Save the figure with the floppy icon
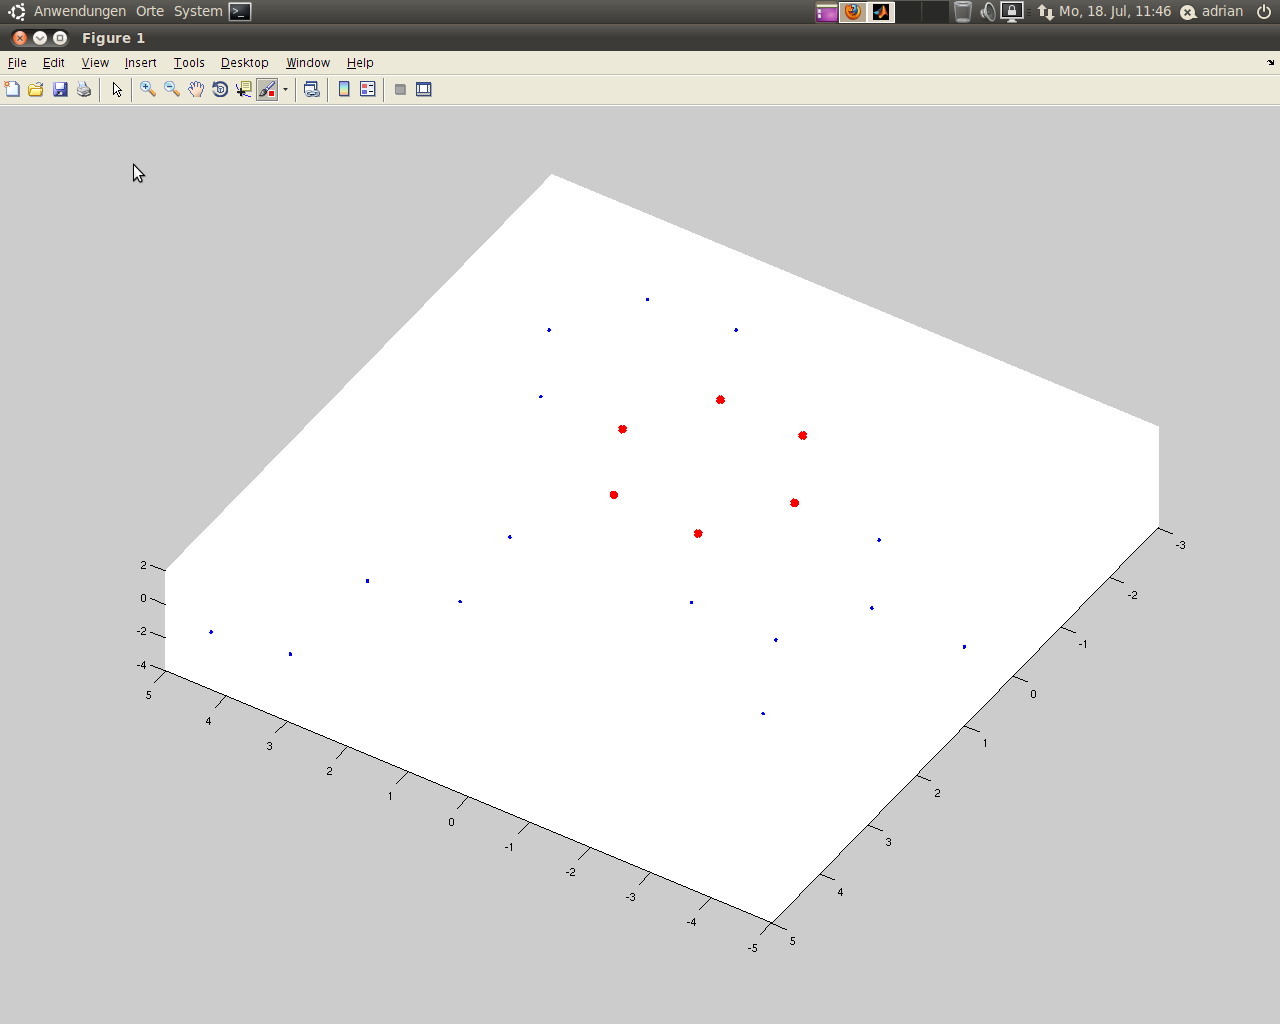This screenshot has height=1024, width=1280. tap(60, 90)
